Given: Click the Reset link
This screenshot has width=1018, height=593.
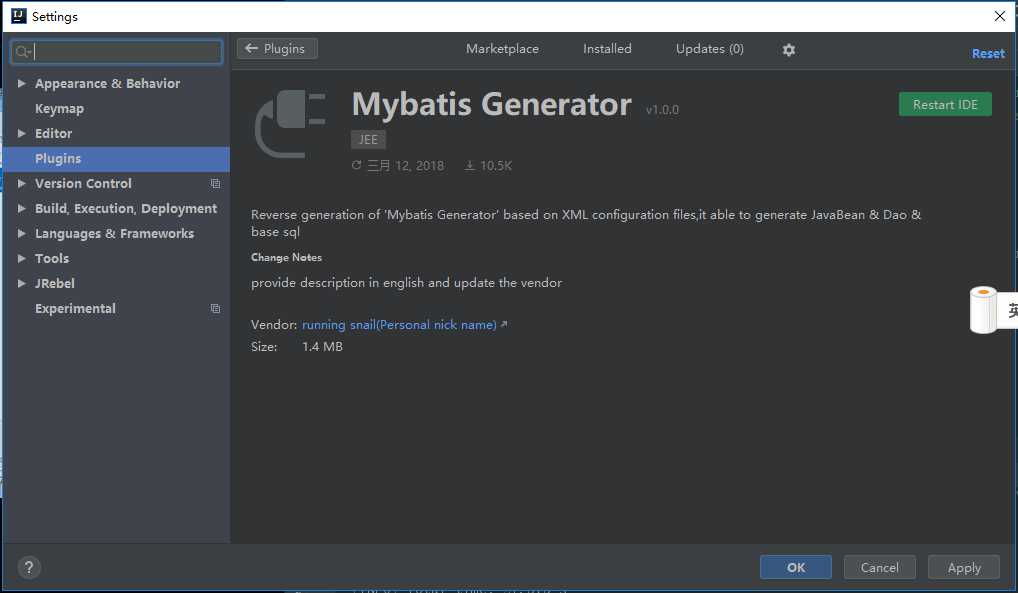Looking at the screenshot, I should coord(987,54).
